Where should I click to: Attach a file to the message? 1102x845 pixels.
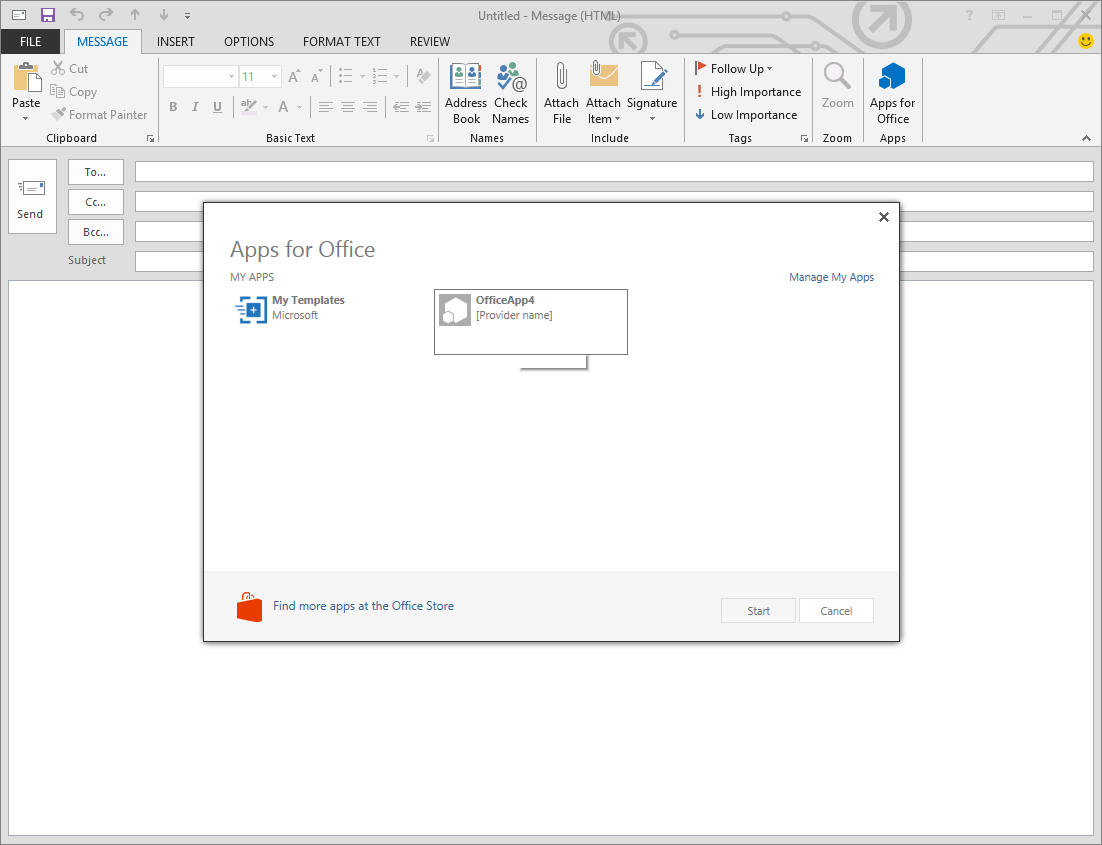(x=561, y=92)
